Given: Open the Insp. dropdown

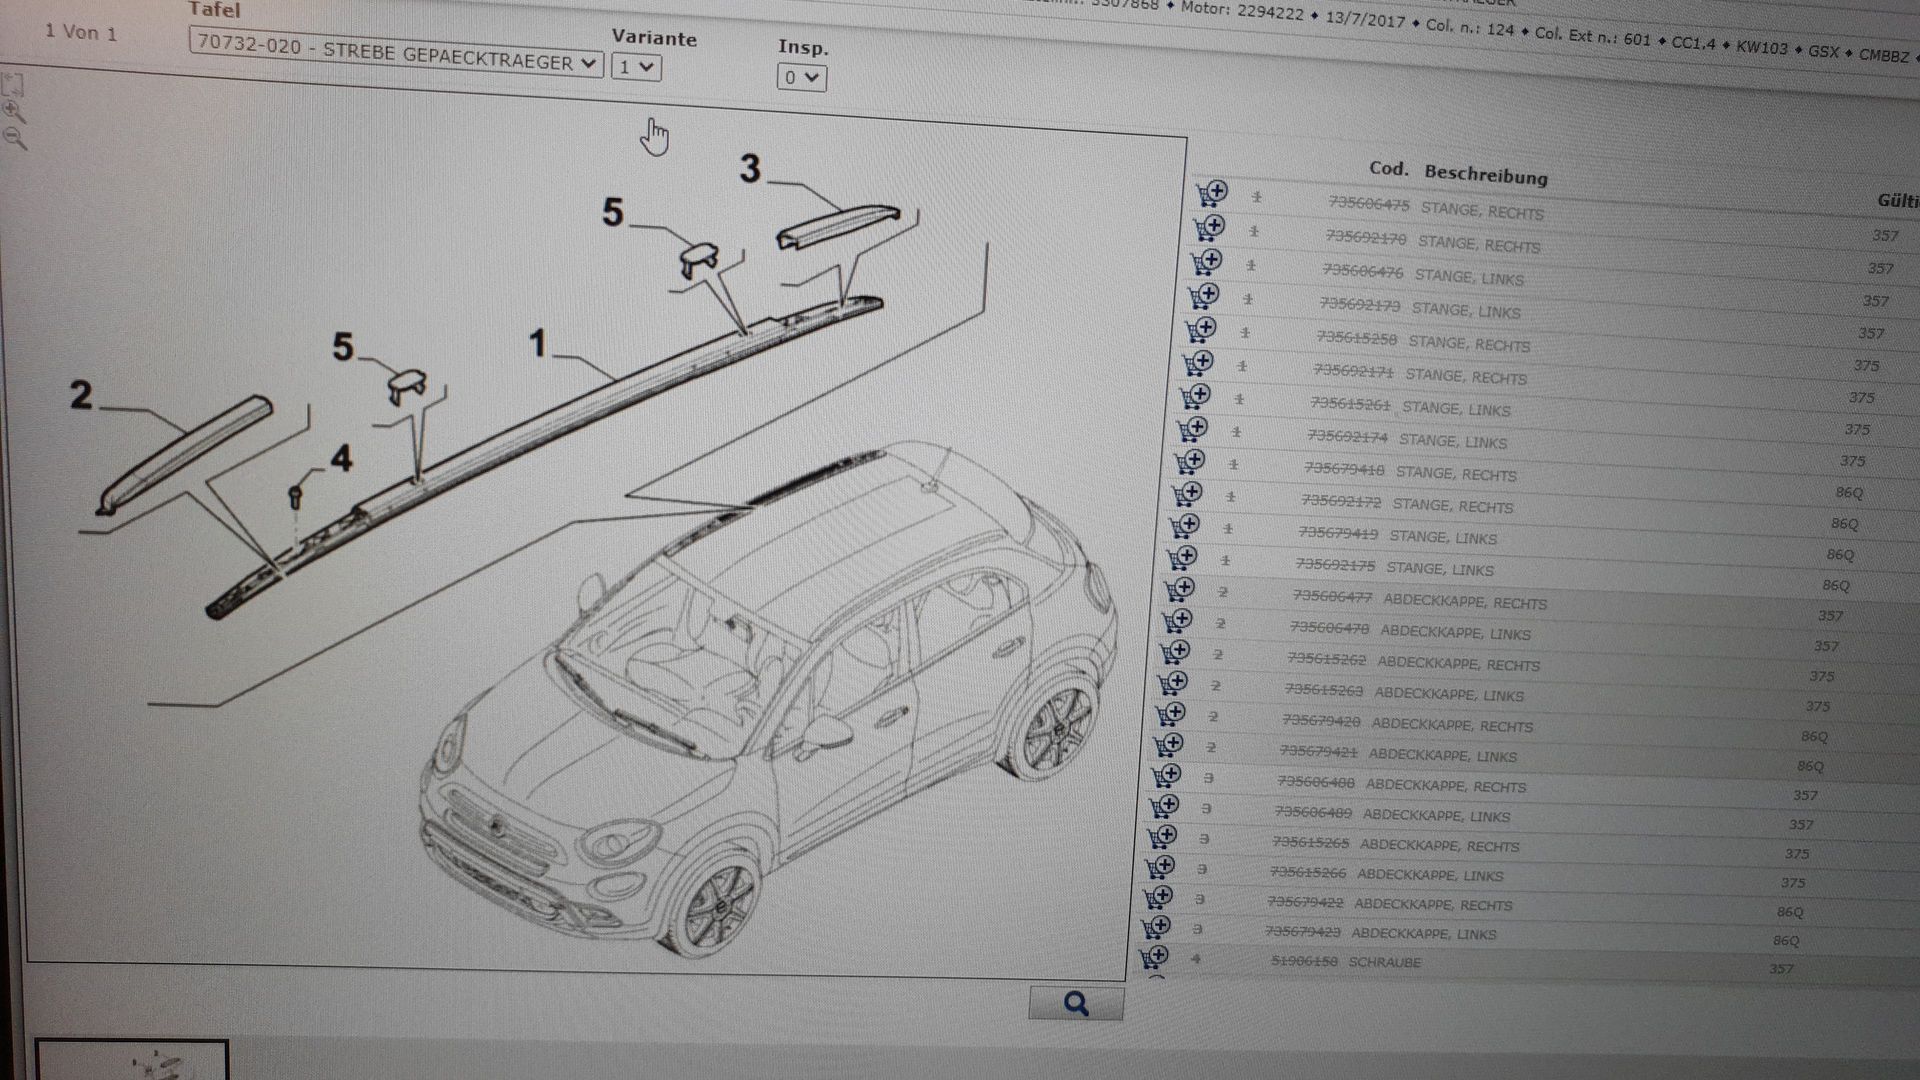Looking at the screenshot, I should (801, 77).
